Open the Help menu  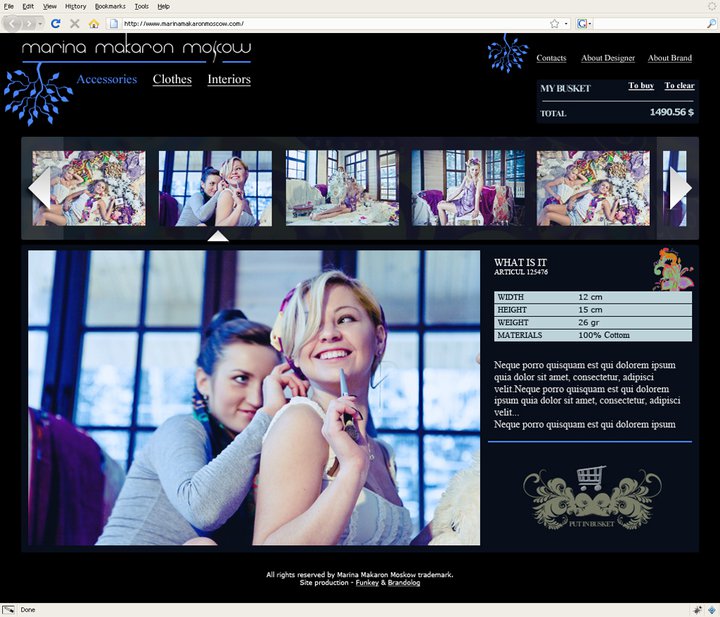coord(163,6)
